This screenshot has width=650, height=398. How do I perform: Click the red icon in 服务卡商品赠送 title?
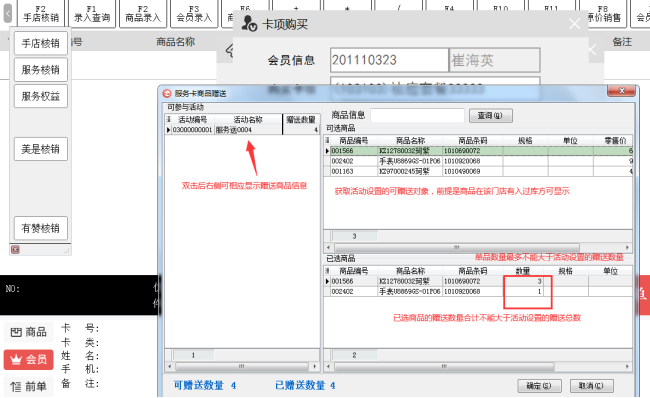coord(167,94)
